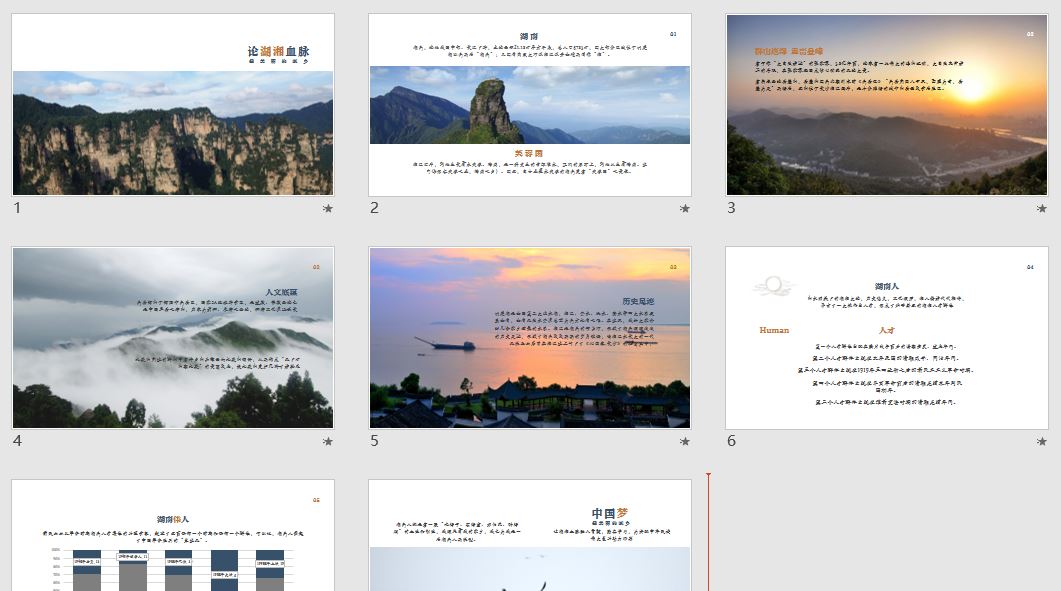Viewport: 1061px width, 591px height.
Task: Open the 湖南 overview slide thumbnail
Action: [530, 104]
